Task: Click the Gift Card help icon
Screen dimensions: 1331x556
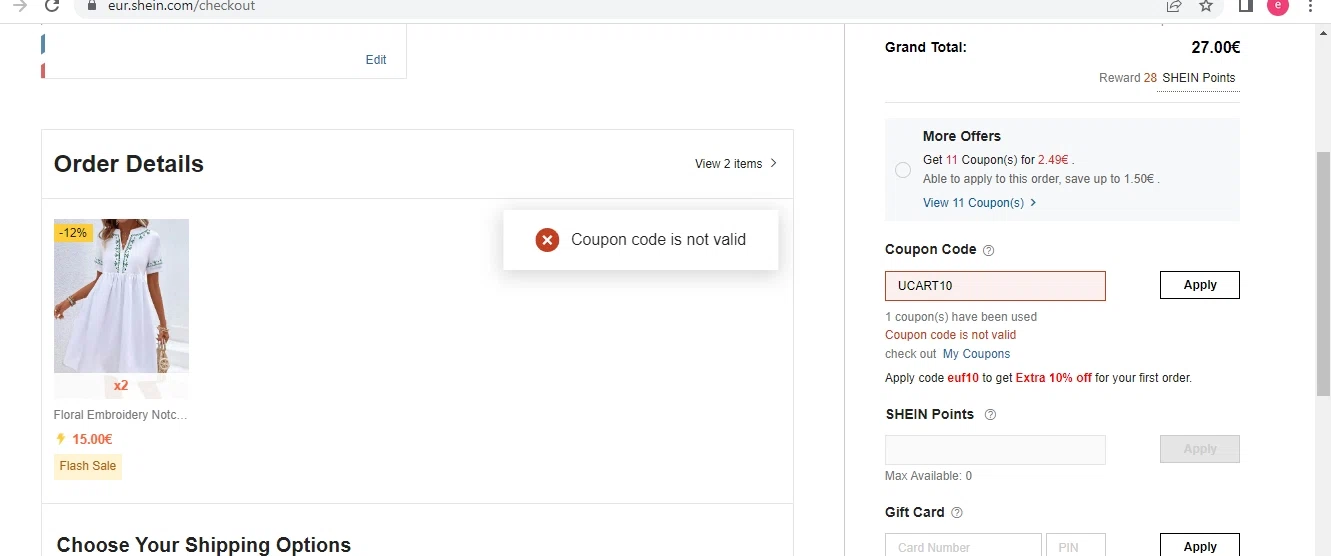Action: (x=957, y=513)
